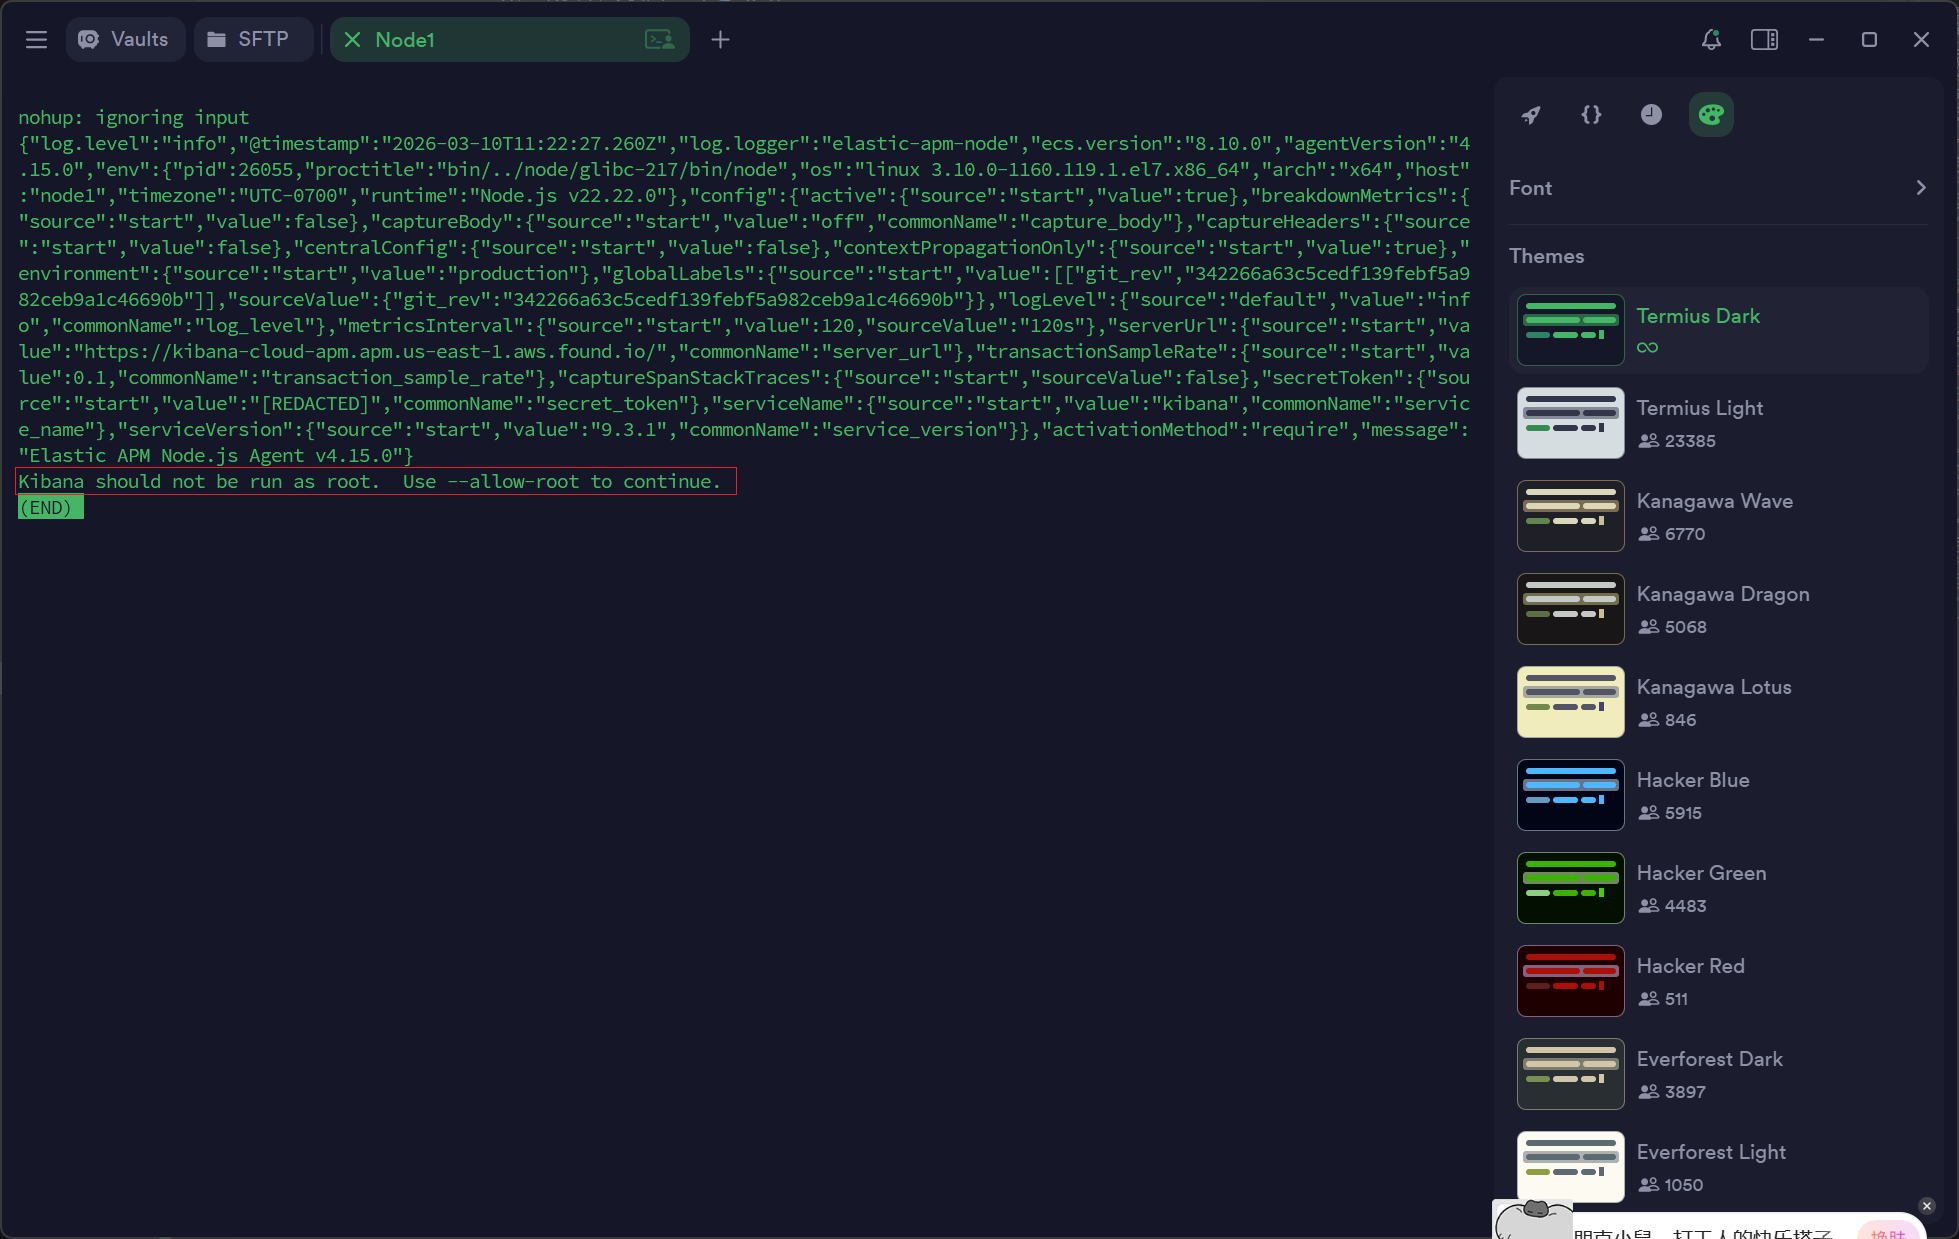The width and height of the screenshot is (1959, 1239).
Task: Select the Kanagawa Wave theme
Action: click(1714, 501)
